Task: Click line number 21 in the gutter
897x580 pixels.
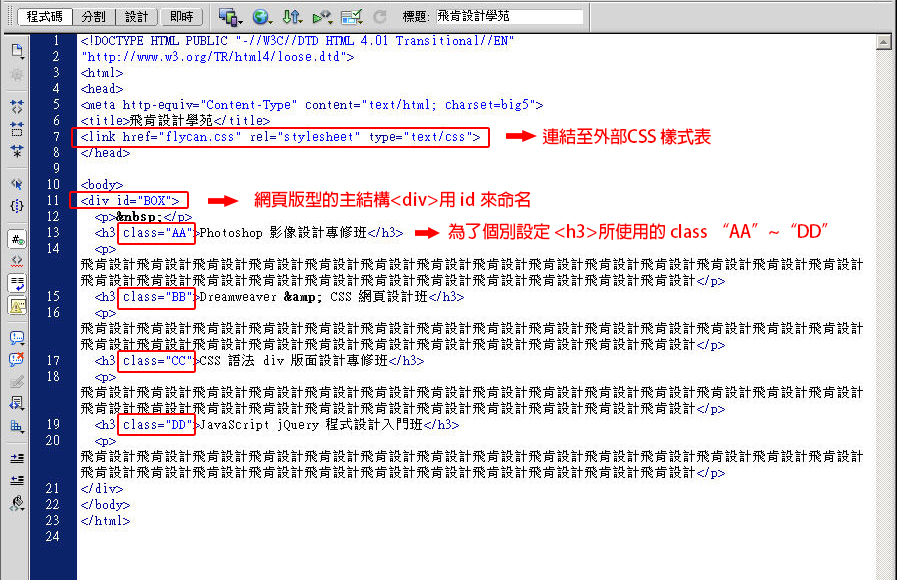Action: pos(53,488)
